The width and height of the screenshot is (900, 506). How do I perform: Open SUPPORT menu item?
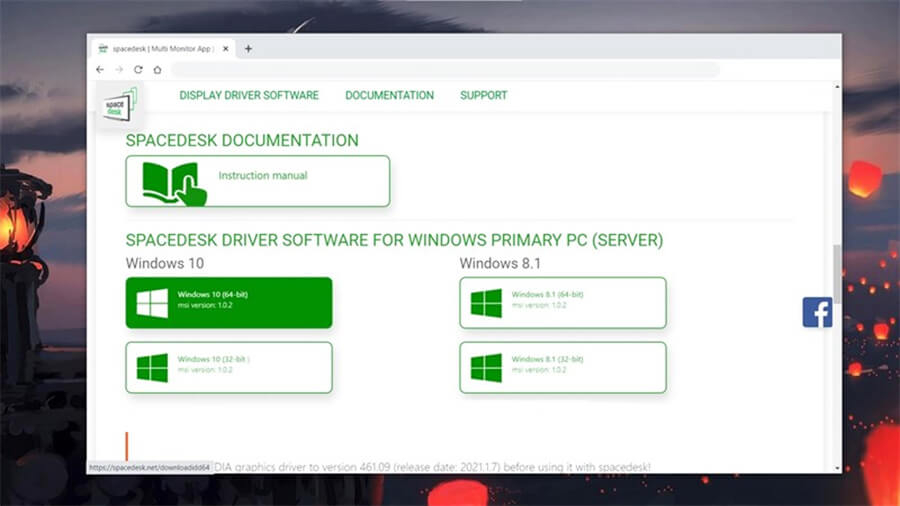483,95
